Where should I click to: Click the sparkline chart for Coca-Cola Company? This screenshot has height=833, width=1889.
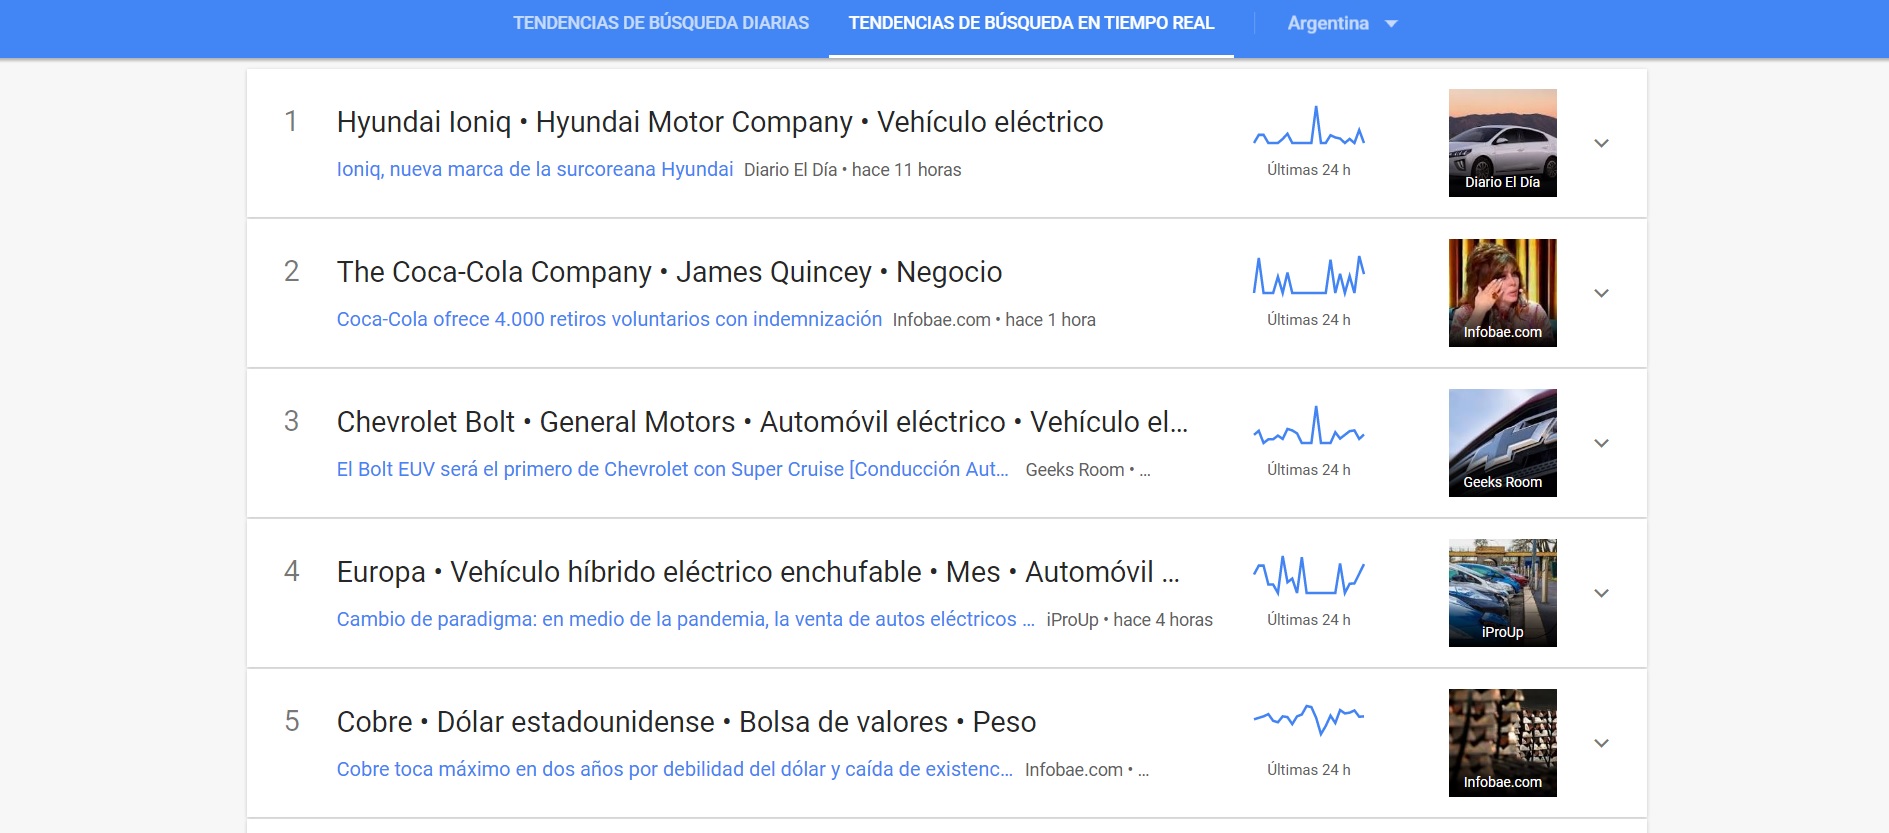coord(1309,276)
